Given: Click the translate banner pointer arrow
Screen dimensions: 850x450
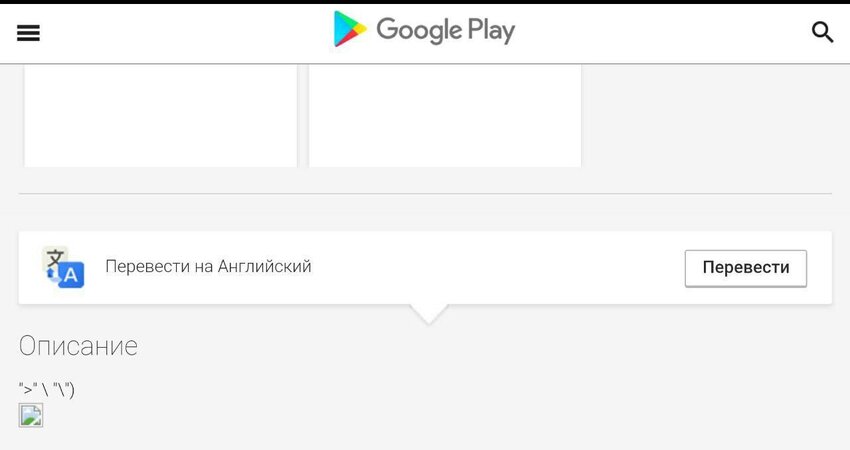Looking at the screenshot, I should tap(429, 314).
